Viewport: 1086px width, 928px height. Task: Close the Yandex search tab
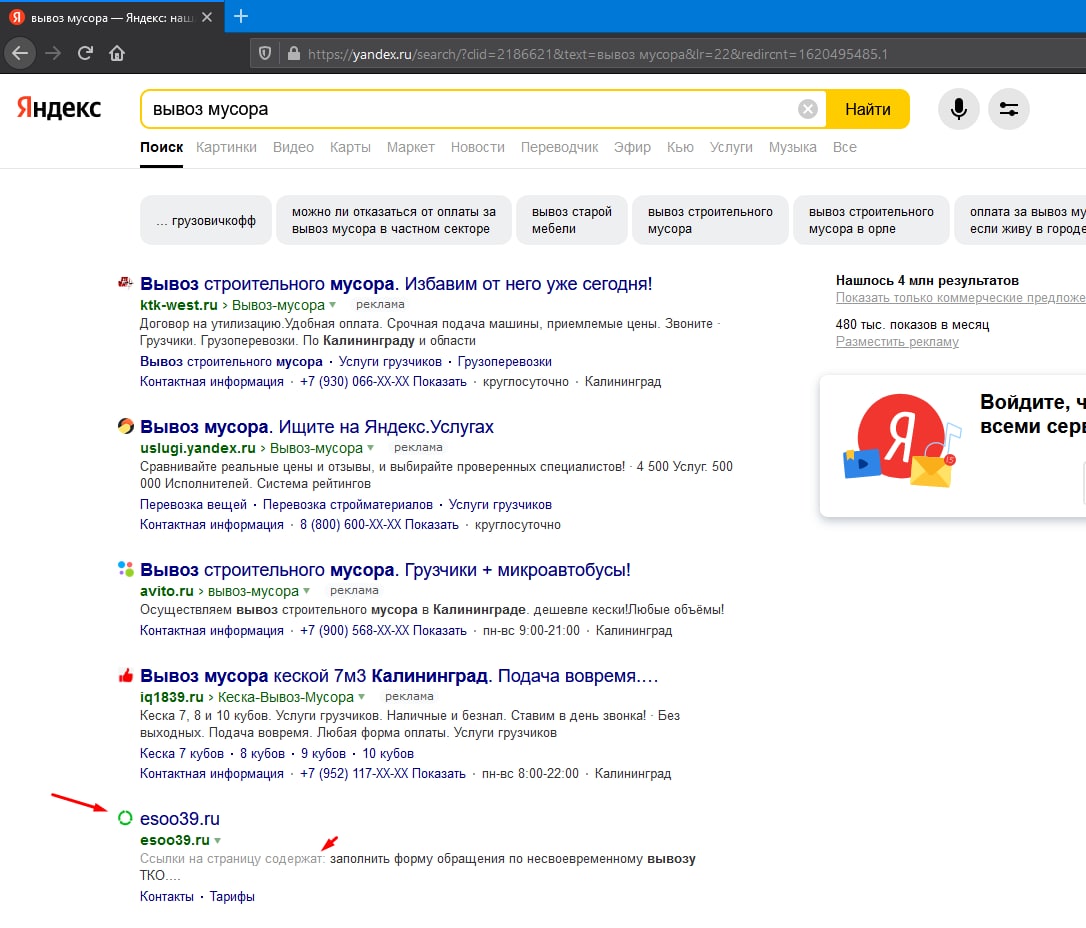[x=206, y=17]
